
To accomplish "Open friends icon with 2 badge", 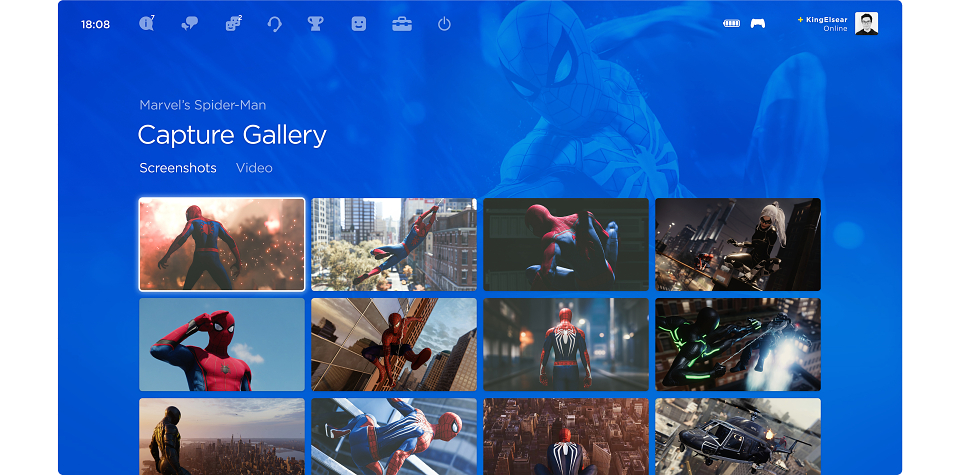I will point(233,24).
